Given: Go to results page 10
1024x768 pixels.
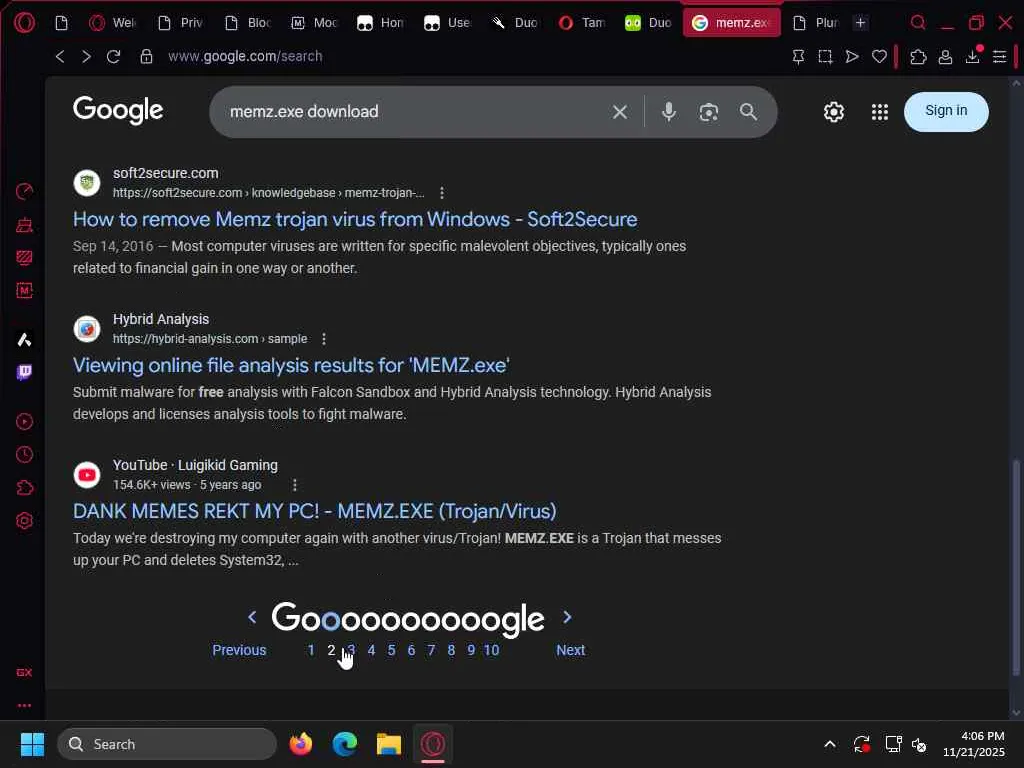Looking at the screenshot, I should [491, 650].
